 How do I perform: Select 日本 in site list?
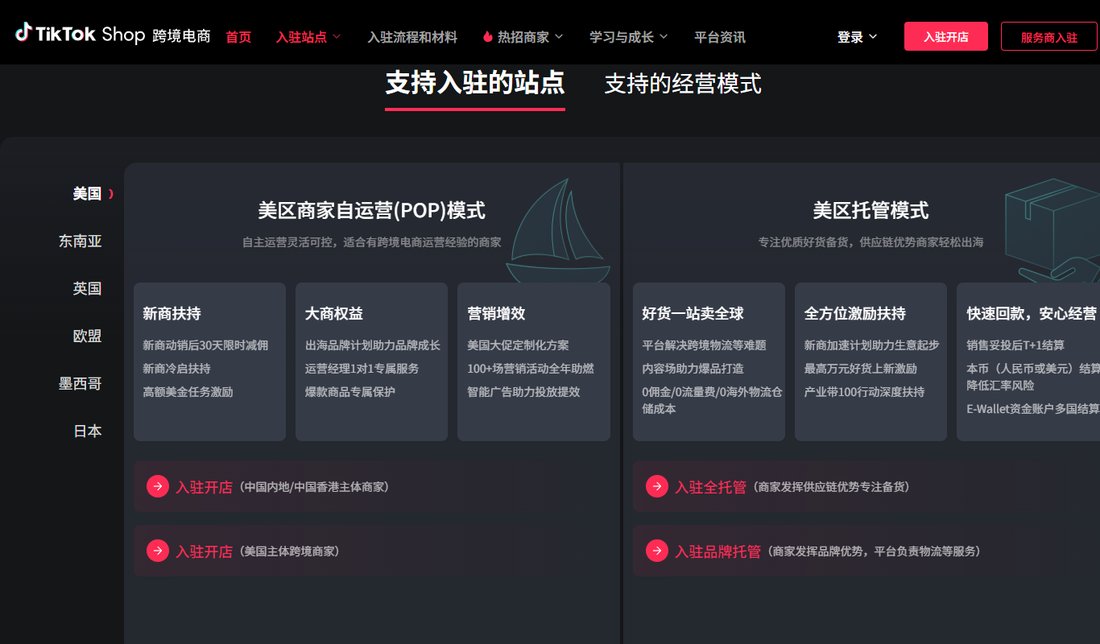pyautogui.click(x=87, y=431)
